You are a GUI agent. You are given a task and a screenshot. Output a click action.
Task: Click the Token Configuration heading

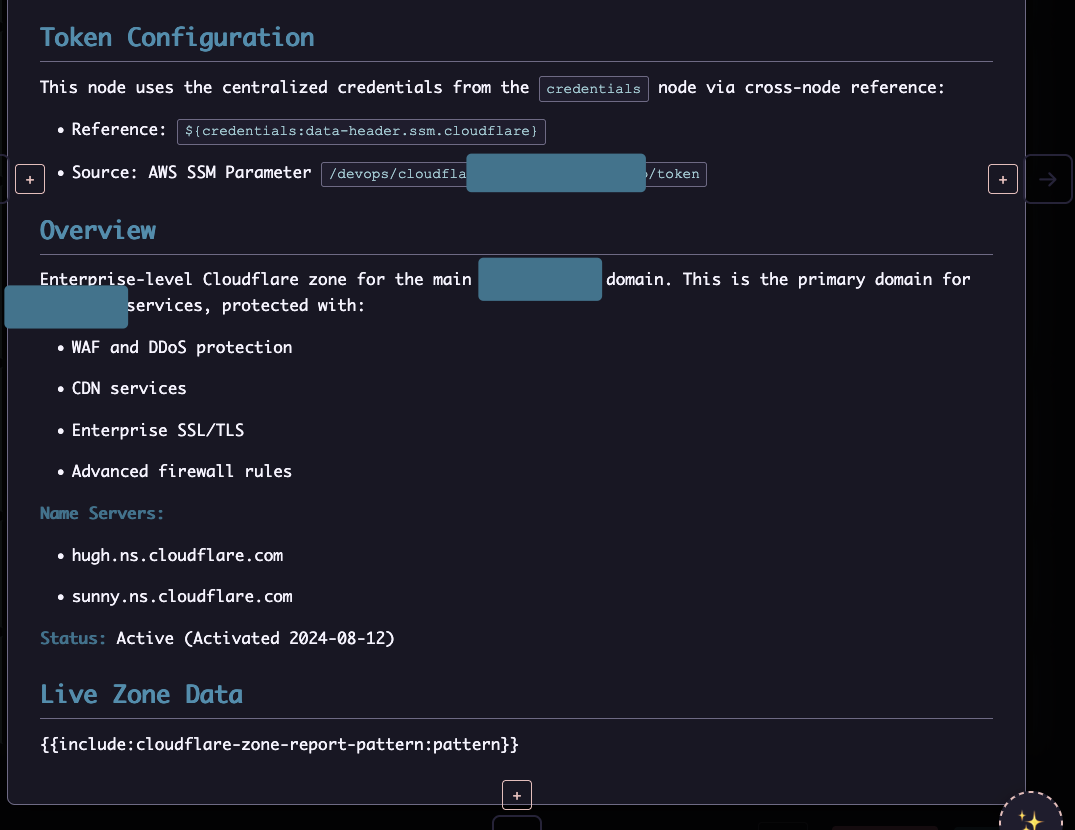point(177,38)
